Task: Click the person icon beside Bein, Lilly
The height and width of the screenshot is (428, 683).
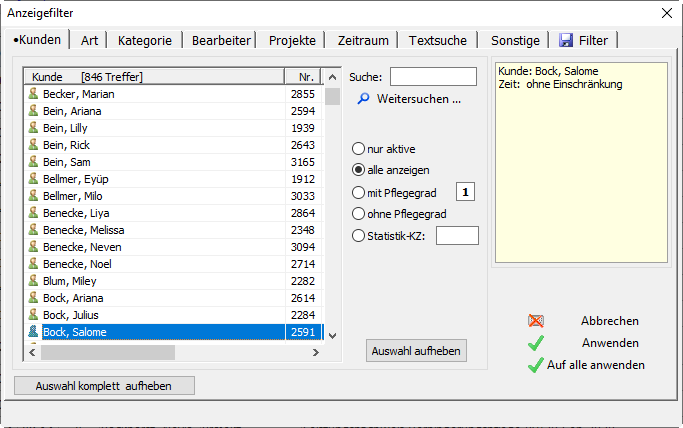Action: point(33,128)
